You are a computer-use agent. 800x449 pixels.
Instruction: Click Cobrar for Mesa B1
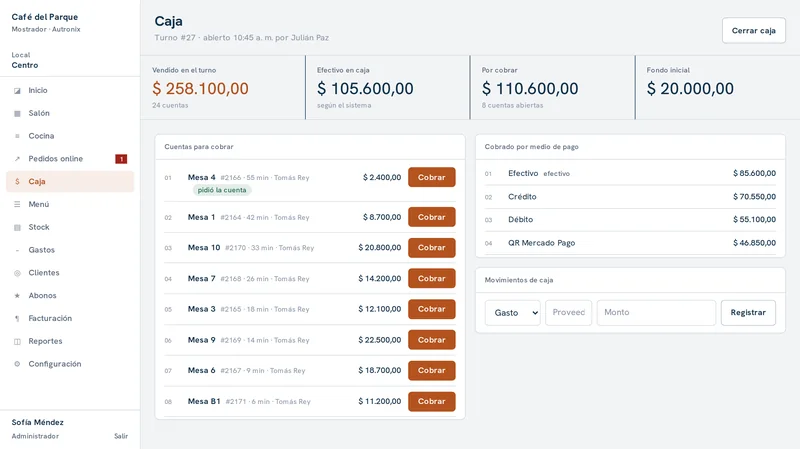[432, 402]
